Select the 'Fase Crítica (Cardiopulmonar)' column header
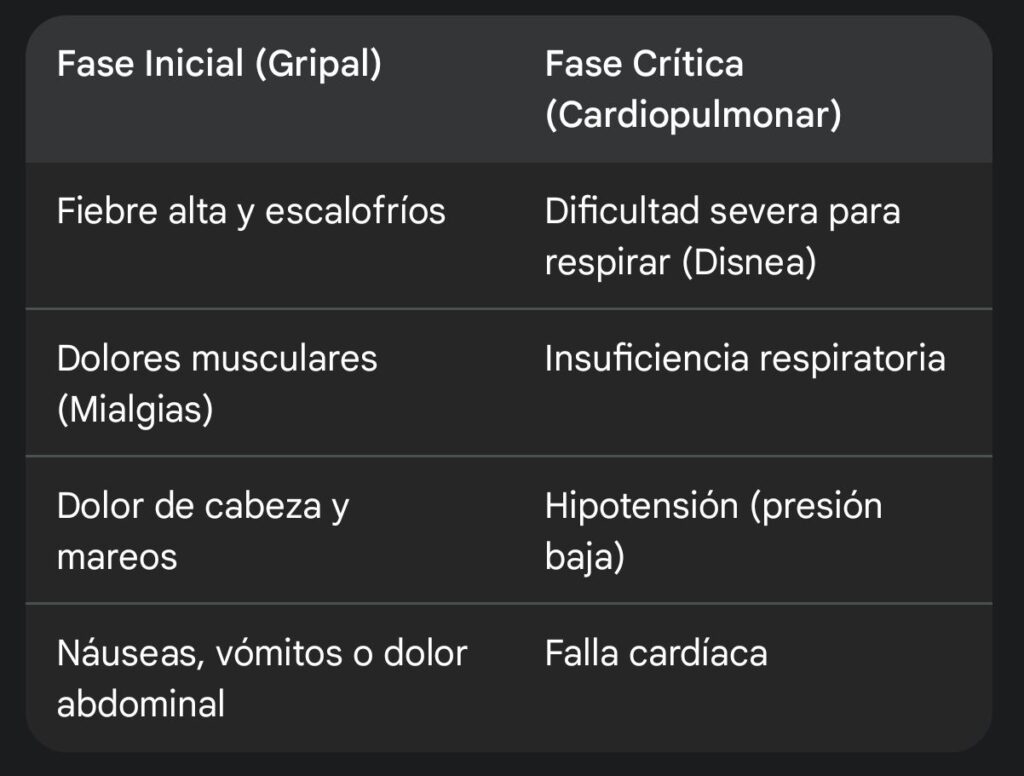The height and width of the screenshot is (776, 1024). (x=694, y=89)
